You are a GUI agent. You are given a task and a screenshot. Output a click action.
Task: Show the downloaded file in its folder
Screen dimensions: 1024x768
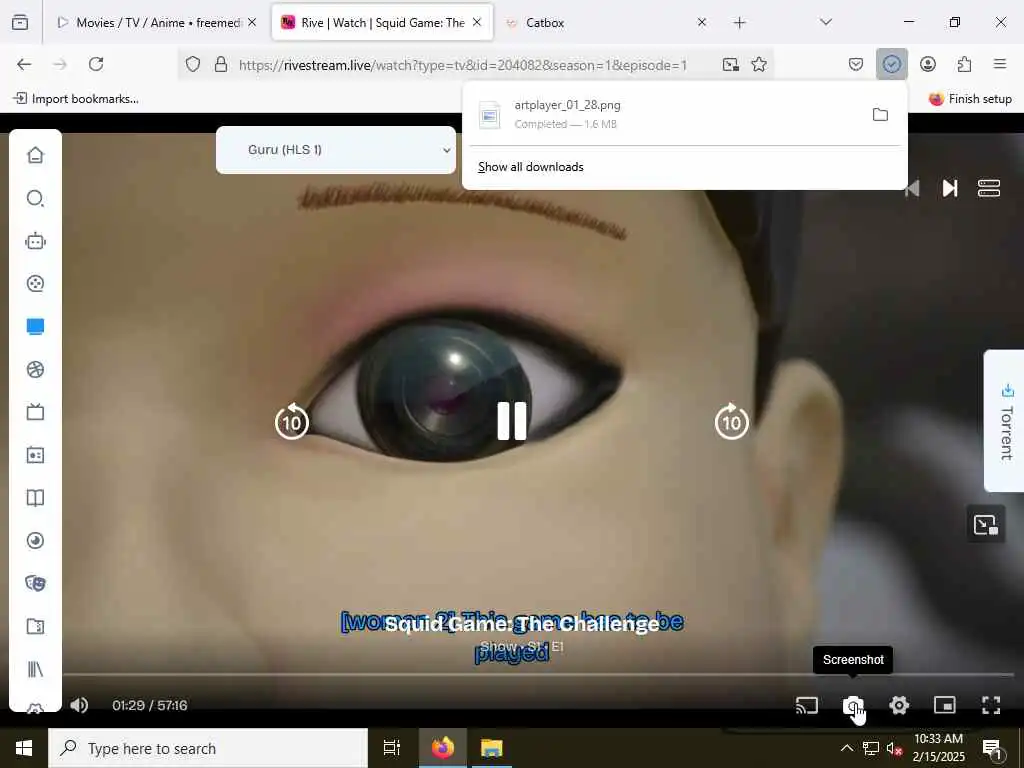880,115
